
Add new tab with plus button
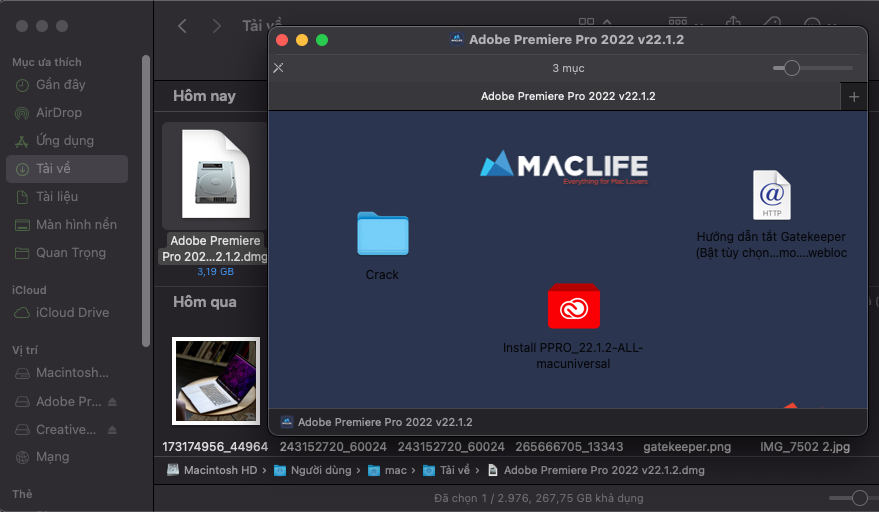(x=854, y=96)
